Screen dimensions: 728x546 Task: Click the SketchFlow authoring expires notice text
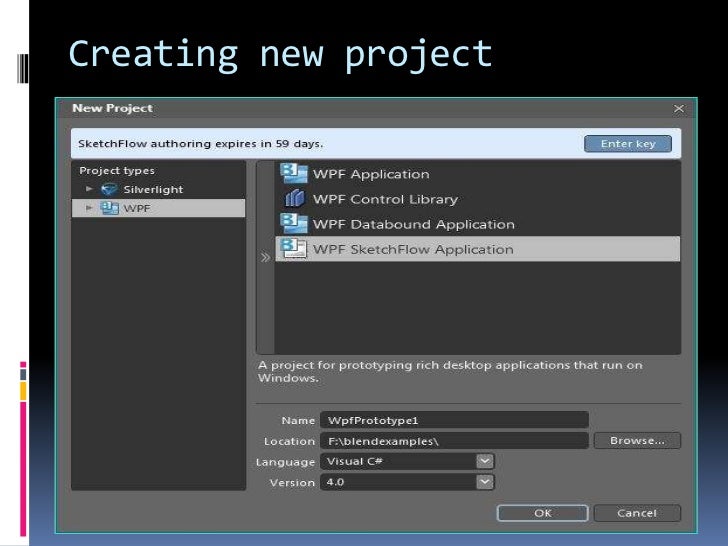coord(200,143)
